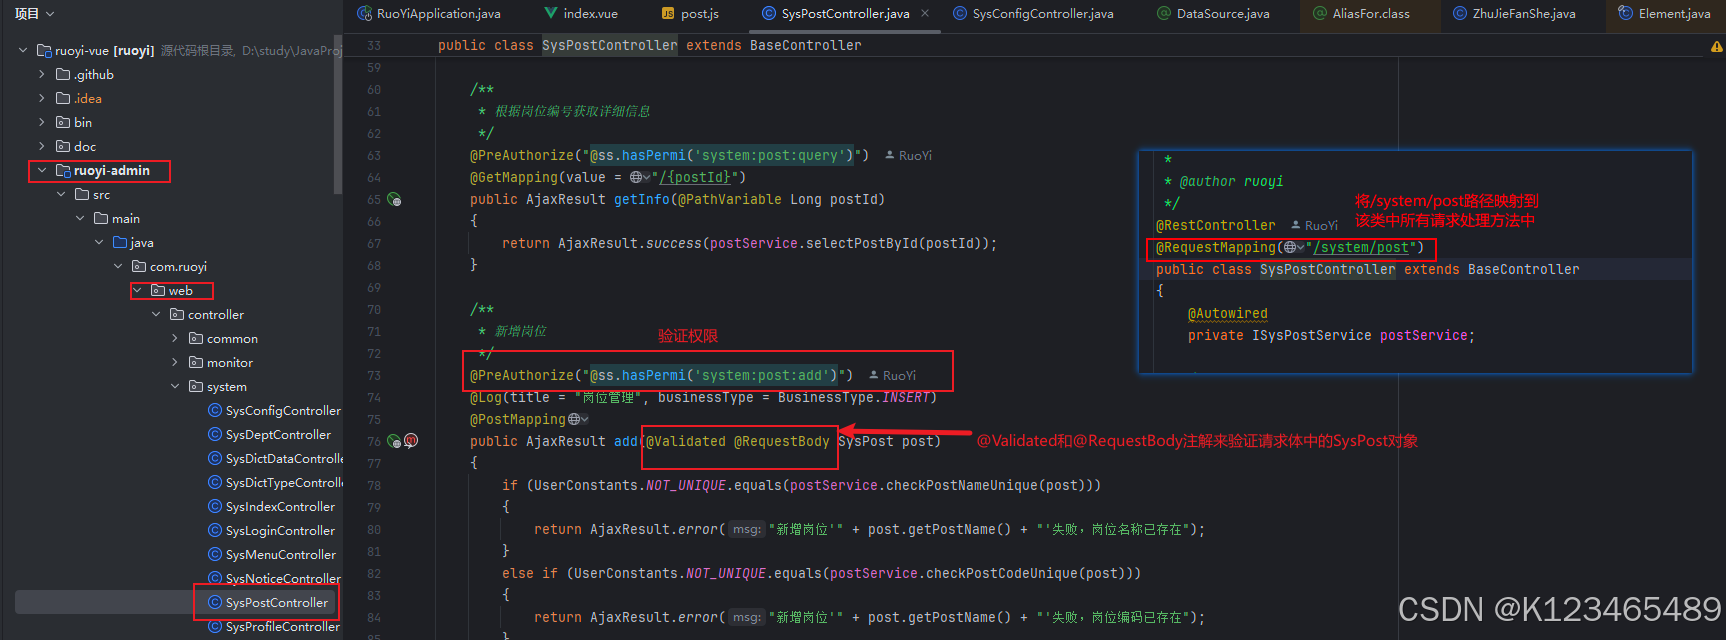Click the SysConfigController class icon in tree
This screenshot has width=1726, height=640.
[215, 410]
